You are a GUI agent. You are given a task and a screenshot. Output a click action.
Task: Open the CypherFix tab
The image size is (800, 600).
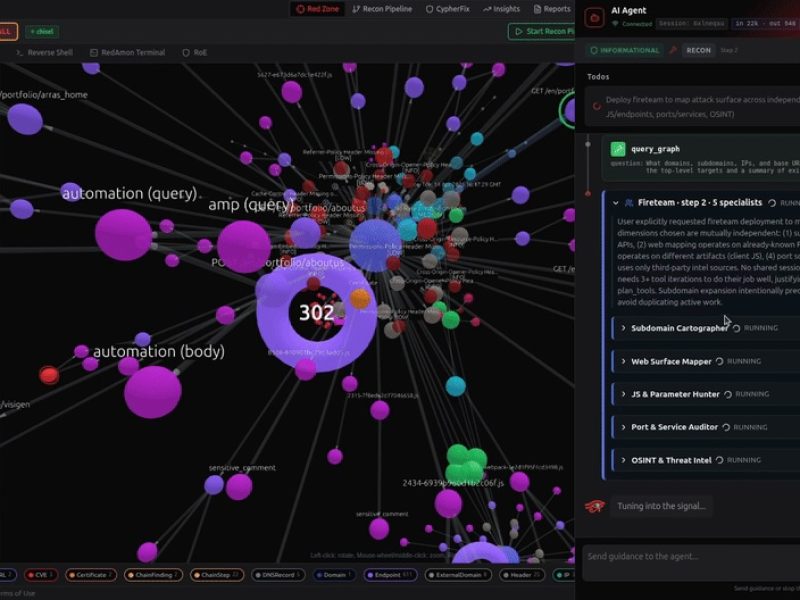click(x=447, y=9)
